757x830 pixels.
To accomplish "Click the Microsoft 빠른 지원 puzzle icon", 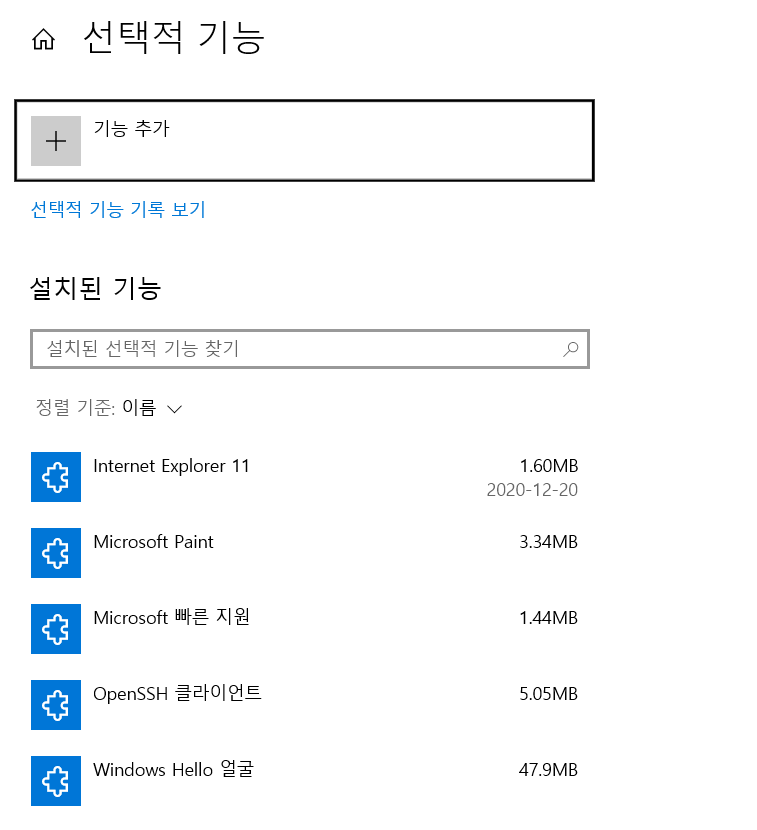I will pos(56,629).
